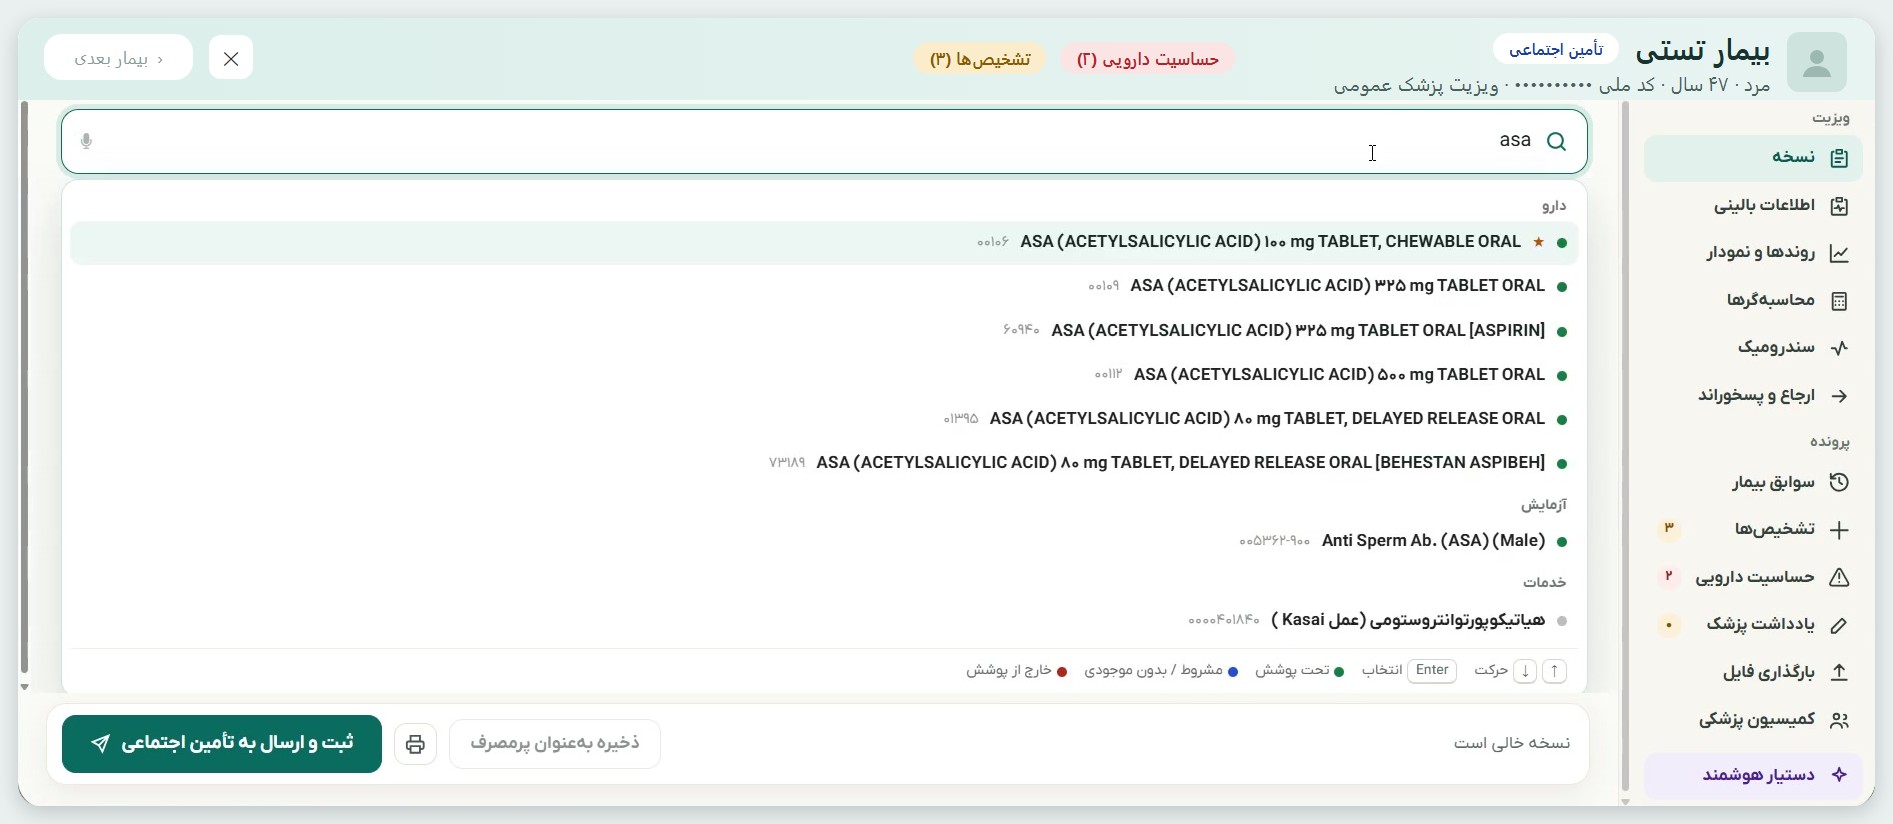Click the تأمین اجتماعی insurance badge
Image resolution: width=1893 pixels, height=824 pixels.
(x=1556, y=49)
